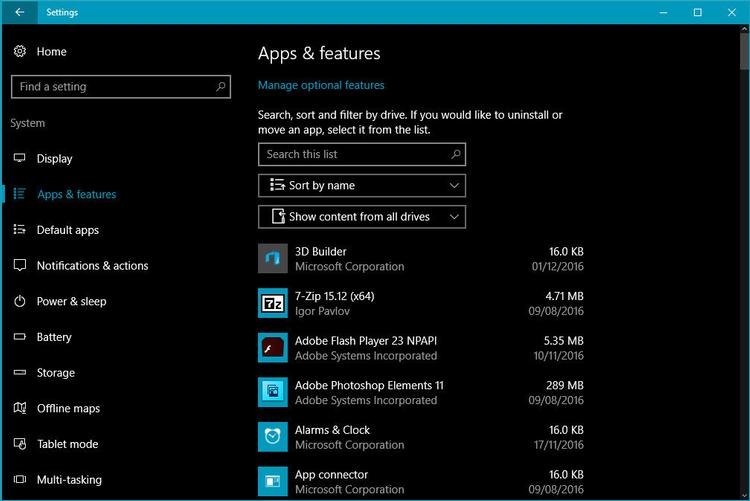This screenshot has width=750, height=501.
Task: Click the Storage drive icon
Action: (x=20, y=372)
